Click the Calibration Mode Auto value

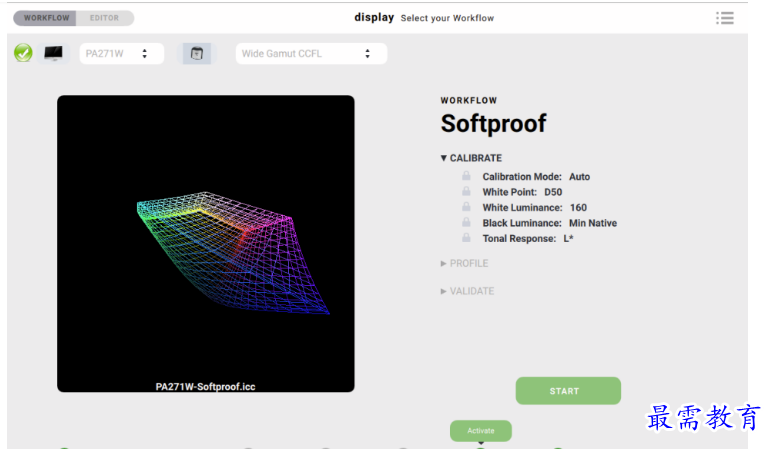coord(580,177)
